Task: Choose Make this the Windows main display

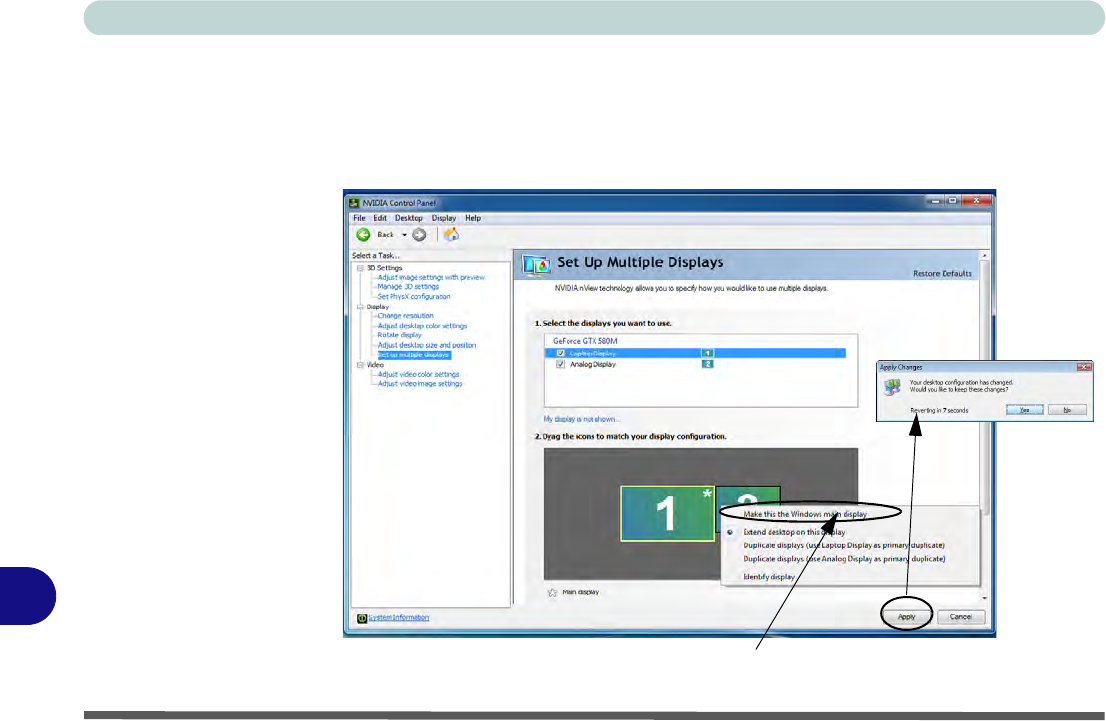Action: tap(805, 514)
